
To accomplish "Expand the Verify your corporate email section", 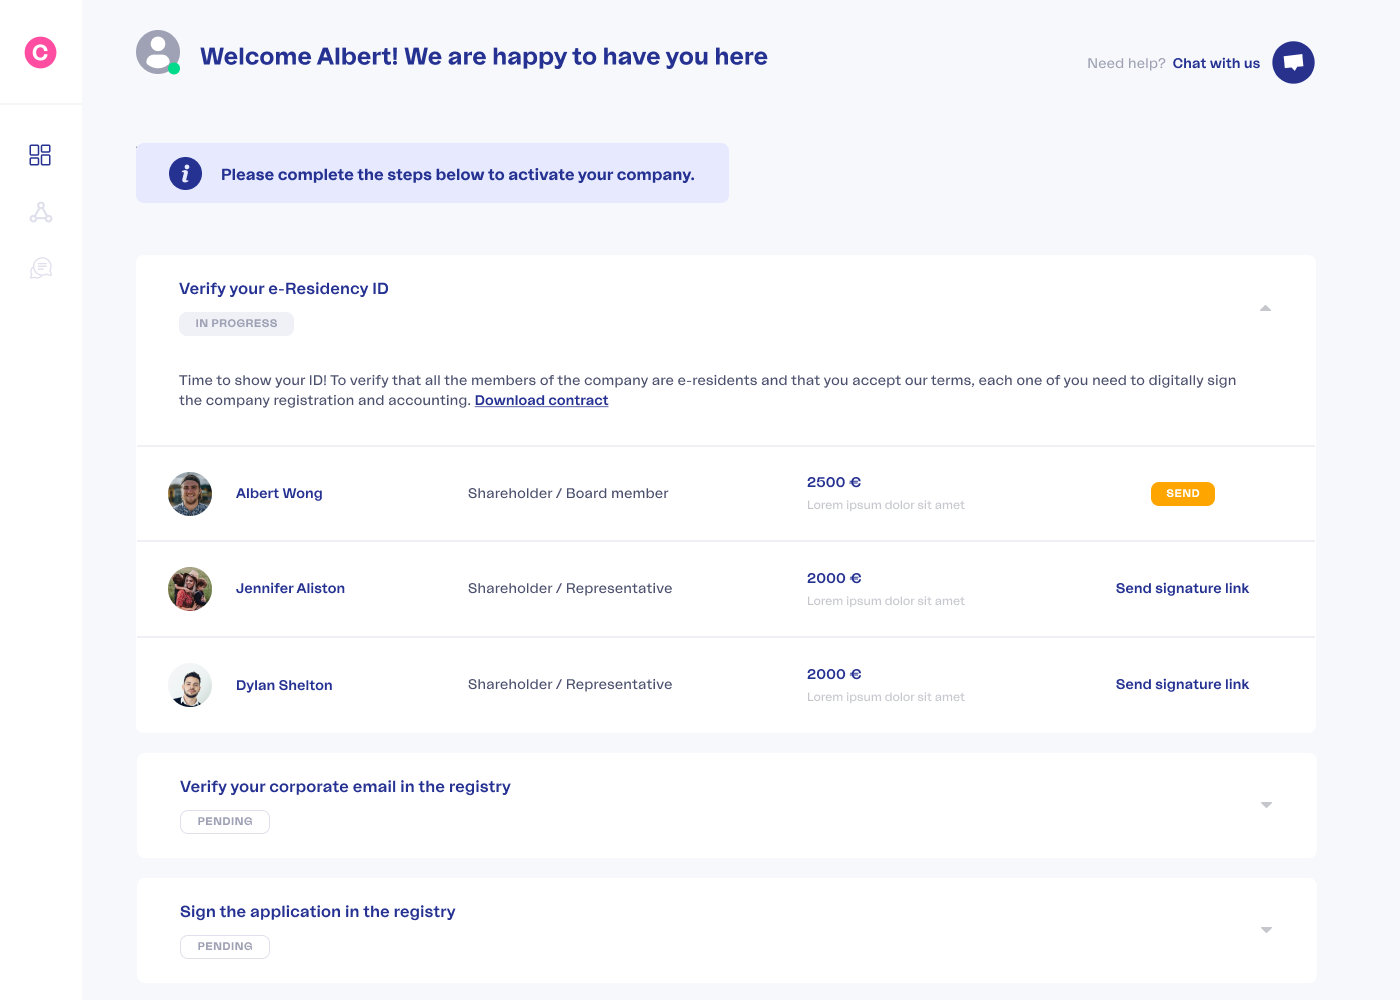I will tap(1266, 805).
